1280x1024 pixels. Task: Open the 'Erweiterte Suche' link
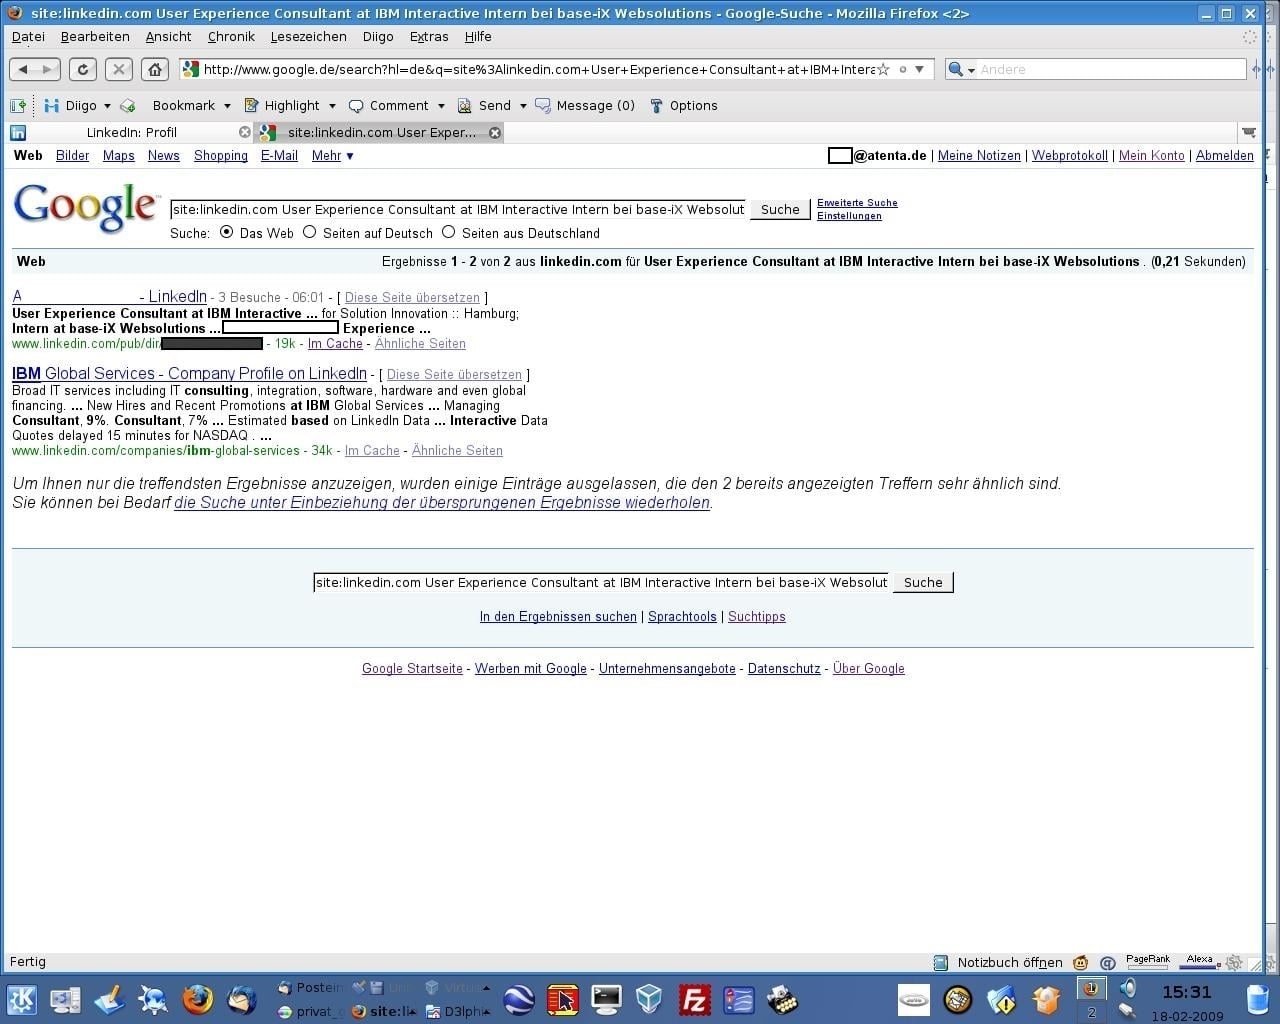pos(857,203)
